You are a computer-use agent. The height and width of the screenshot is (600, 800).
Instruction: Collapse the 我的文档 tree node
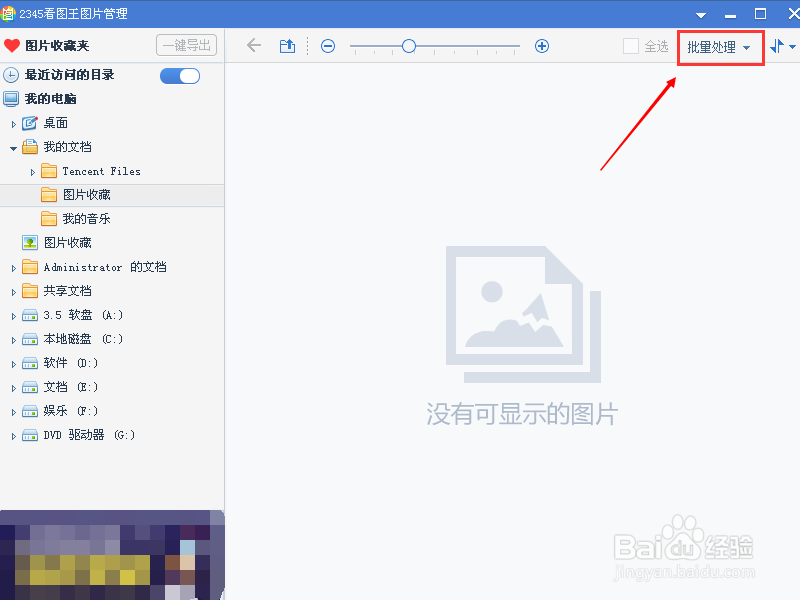(13, 148)
